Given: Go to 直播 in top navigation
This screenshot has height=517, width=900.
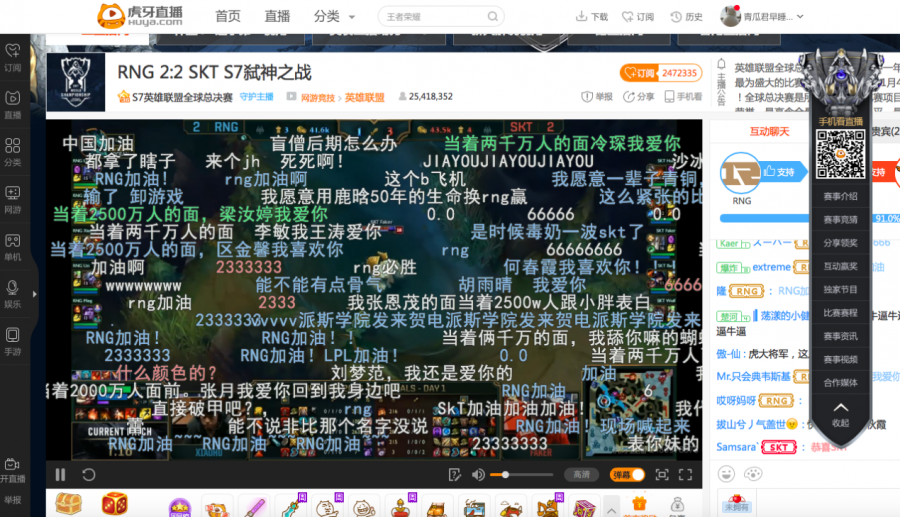Looking at the screenshot, I should click(277, 16).
